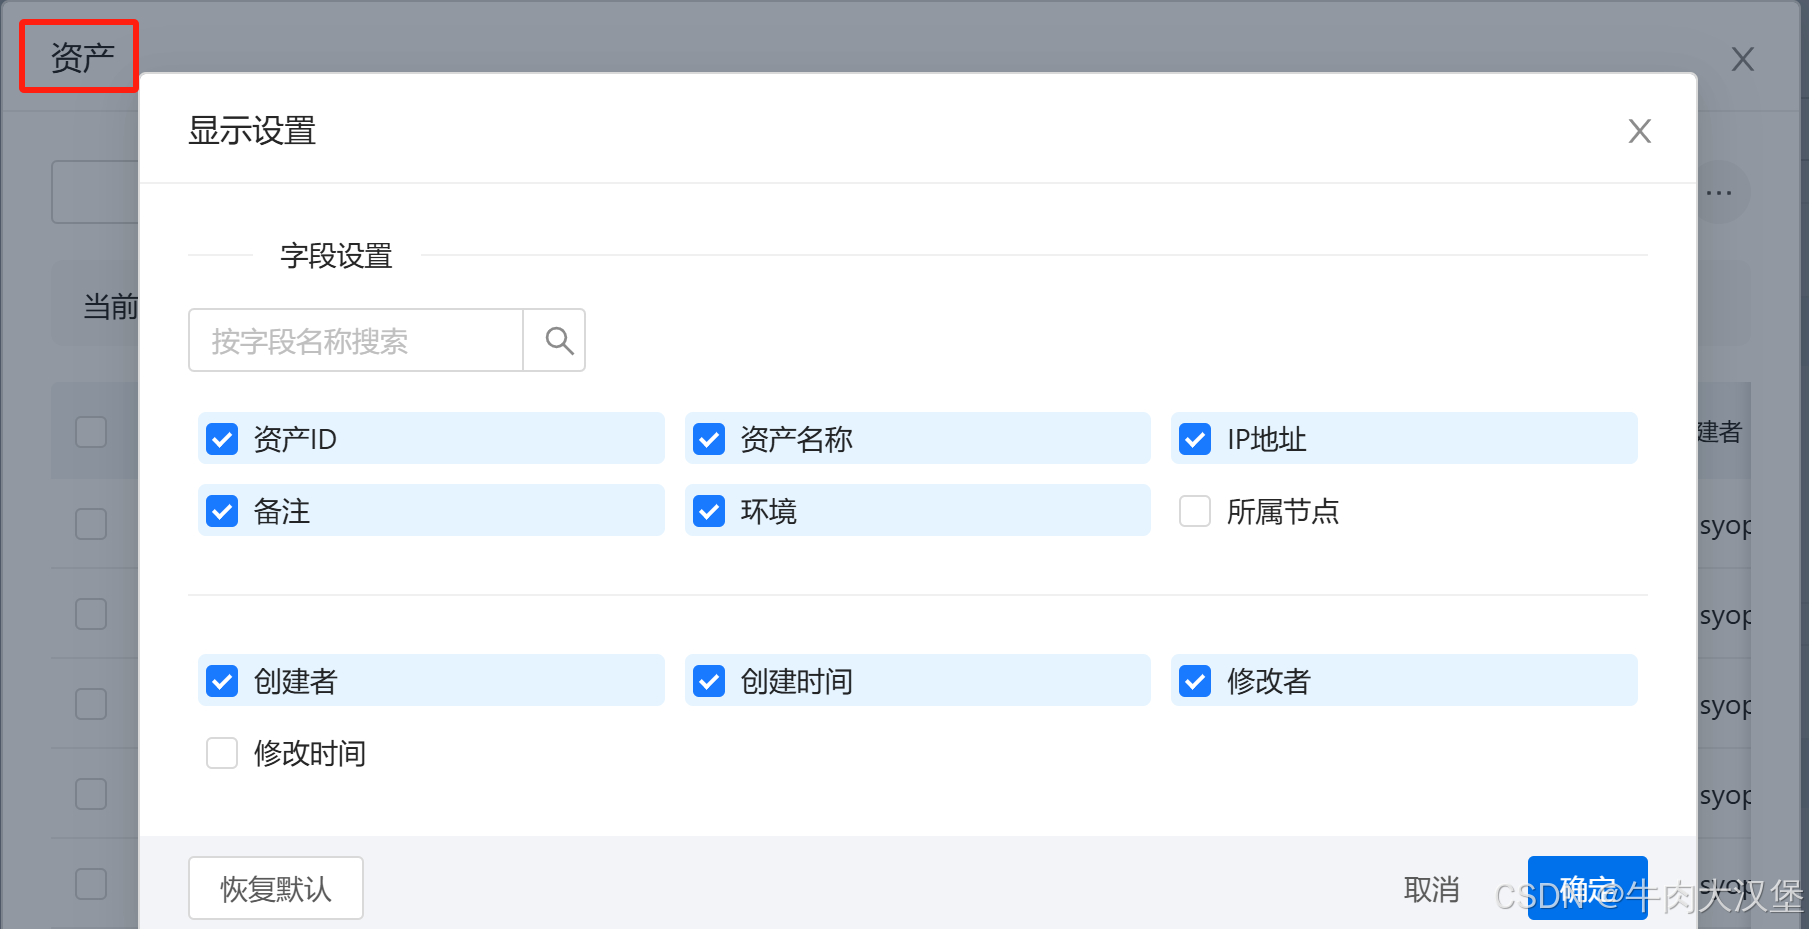Select the 资产 tab in background
Viewport: 1809px width, 929px height.
[82, 57]
